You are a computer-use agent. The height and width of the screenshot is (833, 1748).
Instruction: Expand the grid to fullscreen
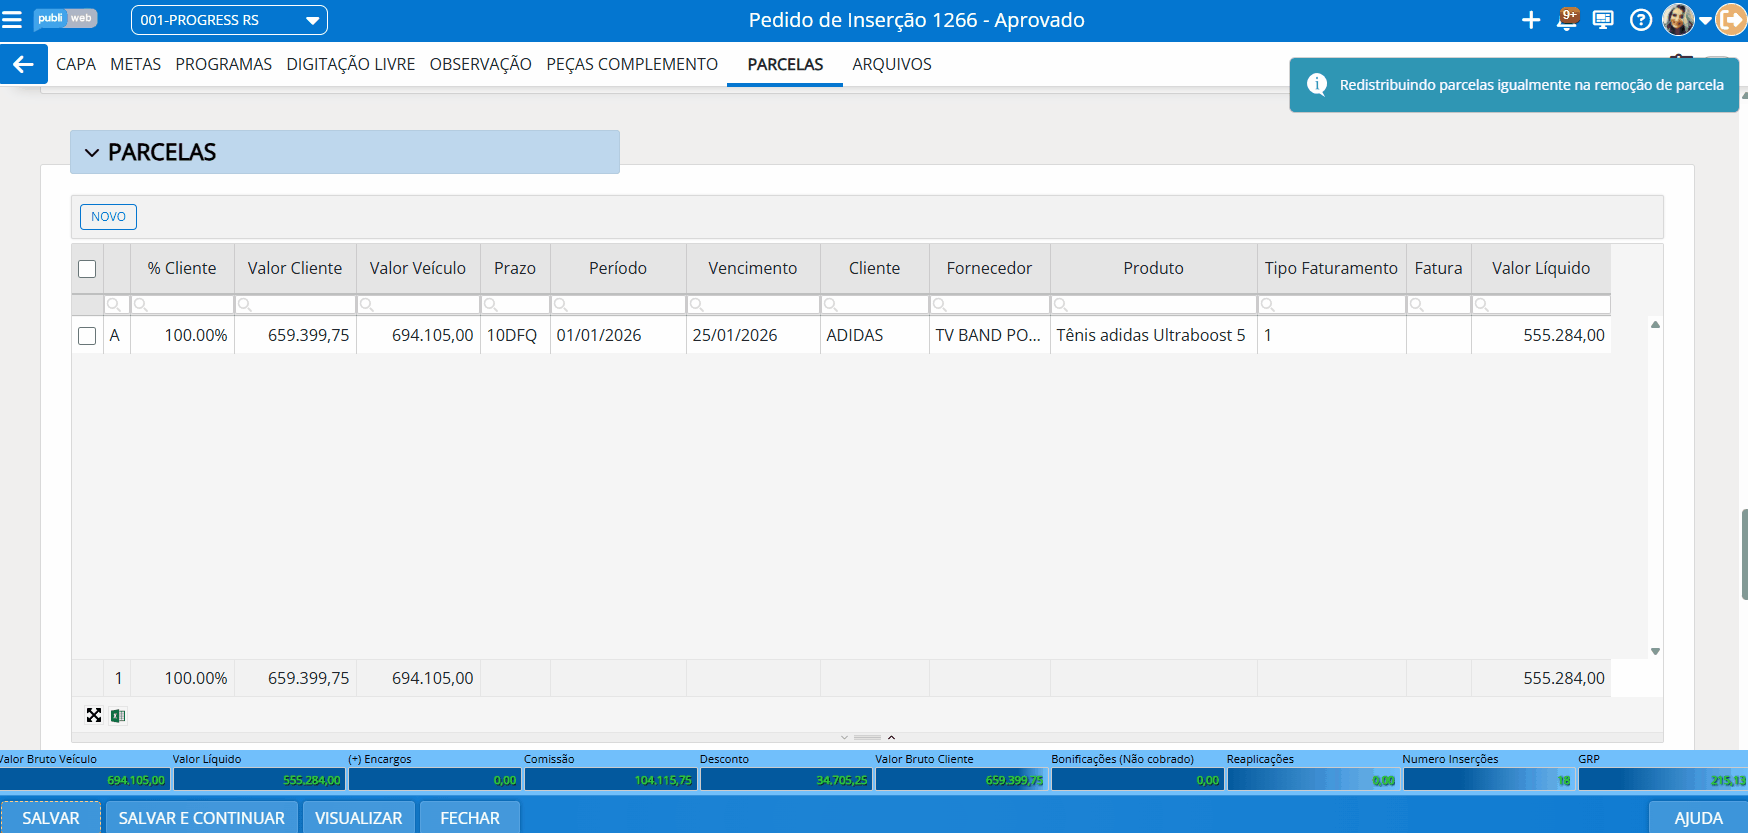coord(94,715)
